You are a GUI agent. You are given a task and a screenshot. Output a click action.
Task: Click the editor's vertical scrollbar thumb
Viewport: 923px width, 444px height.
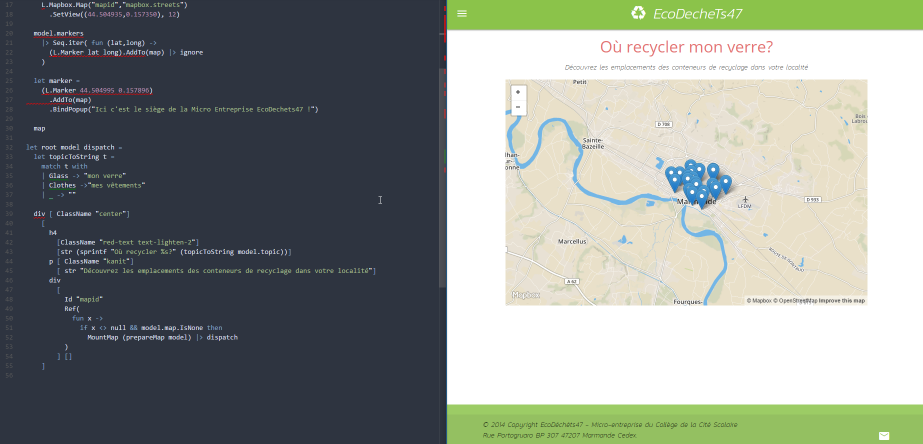442,177
